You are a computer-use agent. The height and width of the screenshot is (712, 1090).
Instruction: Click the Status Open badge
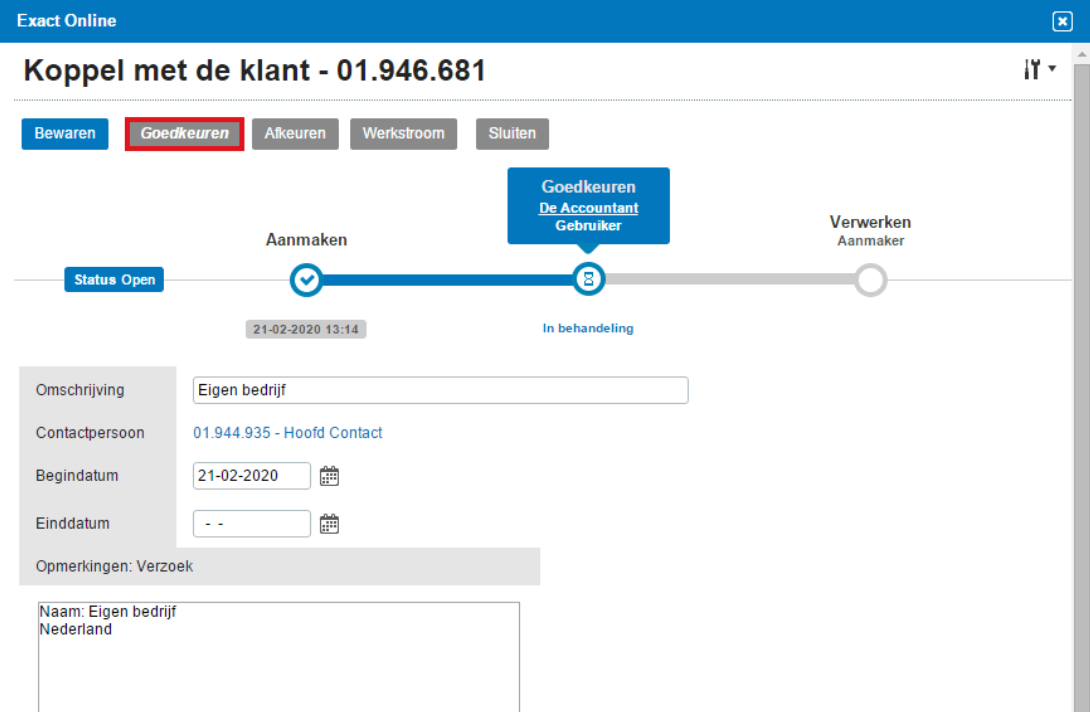tap(115, 280)
